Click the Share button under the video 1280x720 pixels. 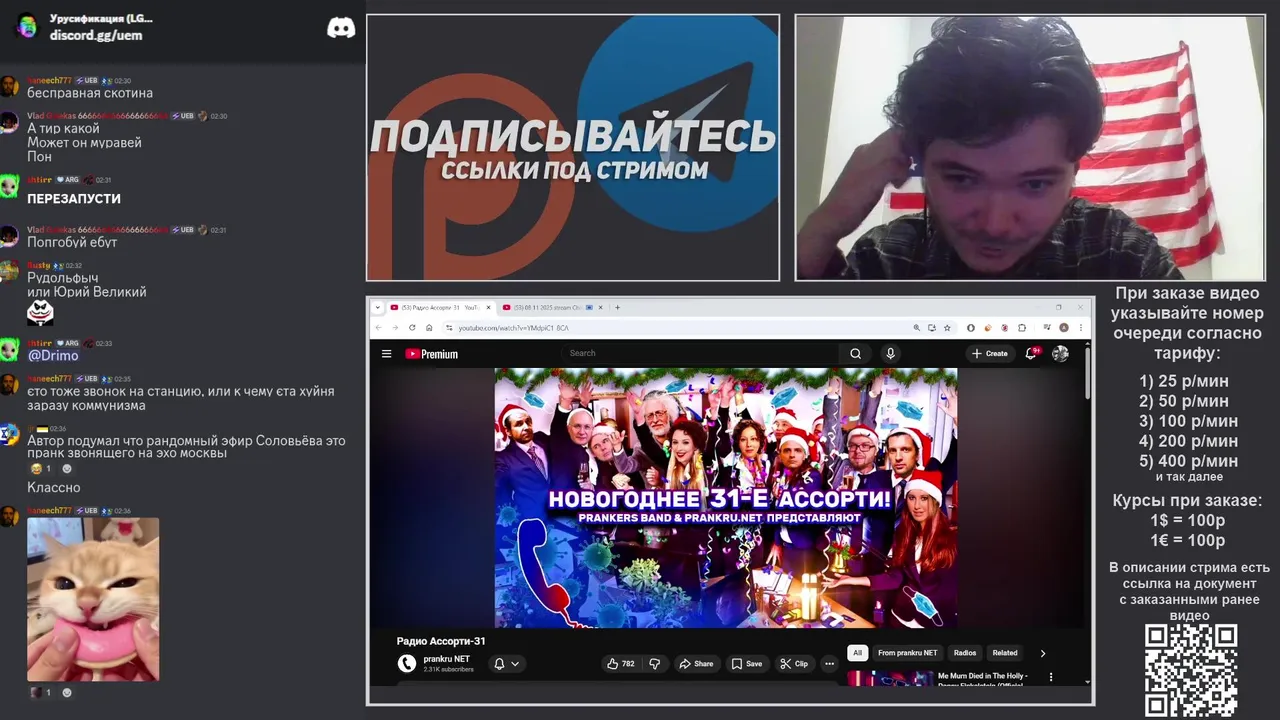pyautogui.click(x=696, y=663)
